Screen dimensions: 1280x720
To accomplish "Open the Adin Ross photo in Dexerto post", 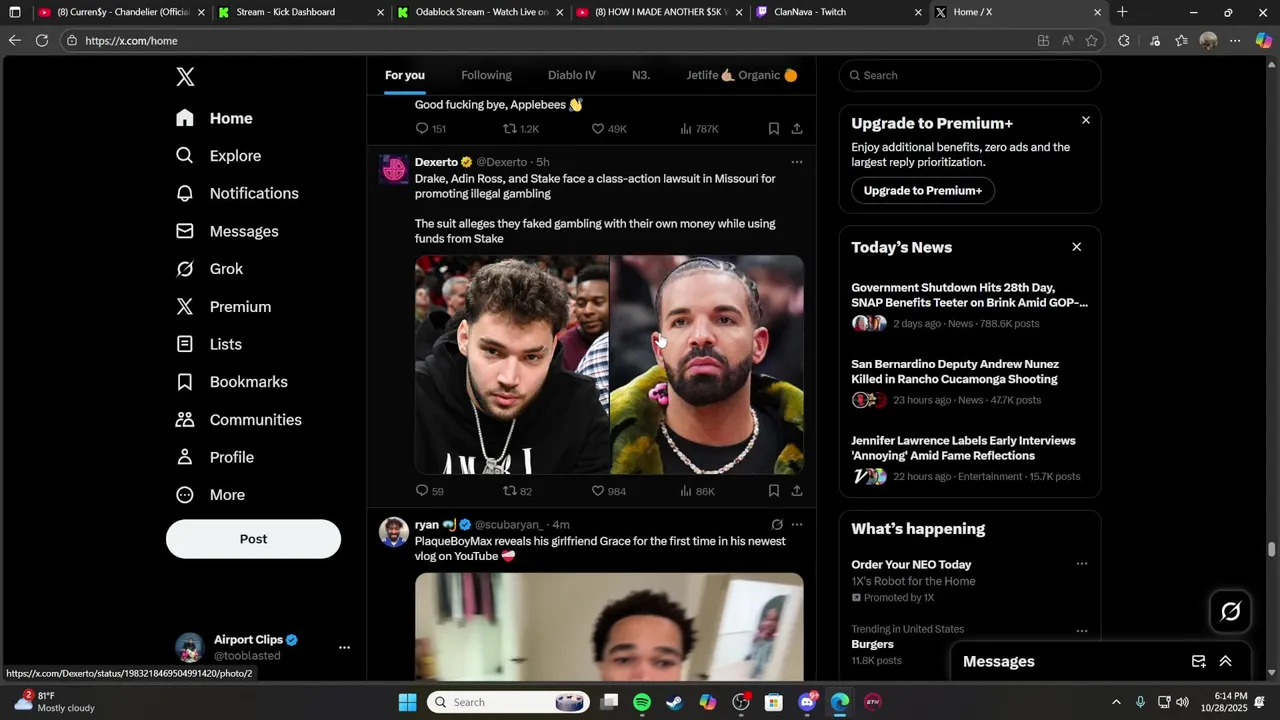I will [x=512, y=365].
